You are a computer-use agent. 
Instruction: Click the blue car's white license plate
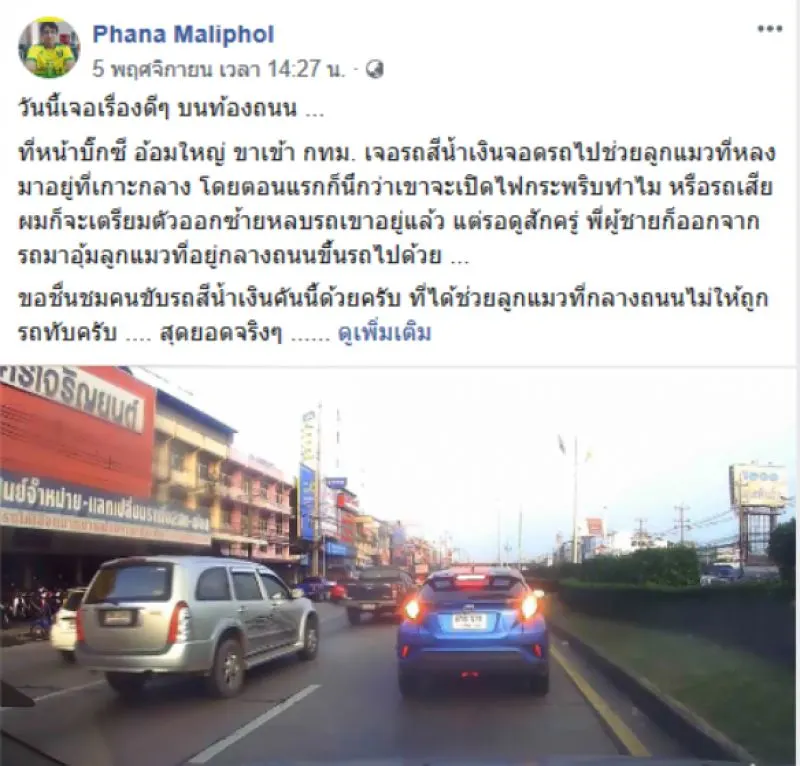[x=469, y=621]
